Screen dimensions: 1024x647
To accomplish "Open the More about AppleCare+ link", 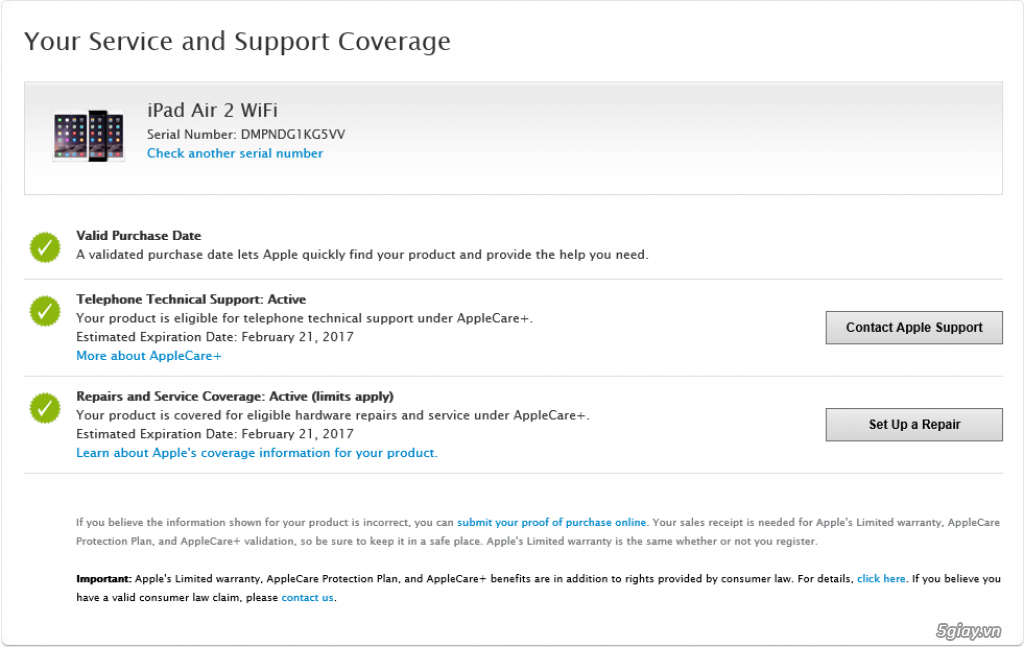I will pyautogui.click(x=149, y=356).
